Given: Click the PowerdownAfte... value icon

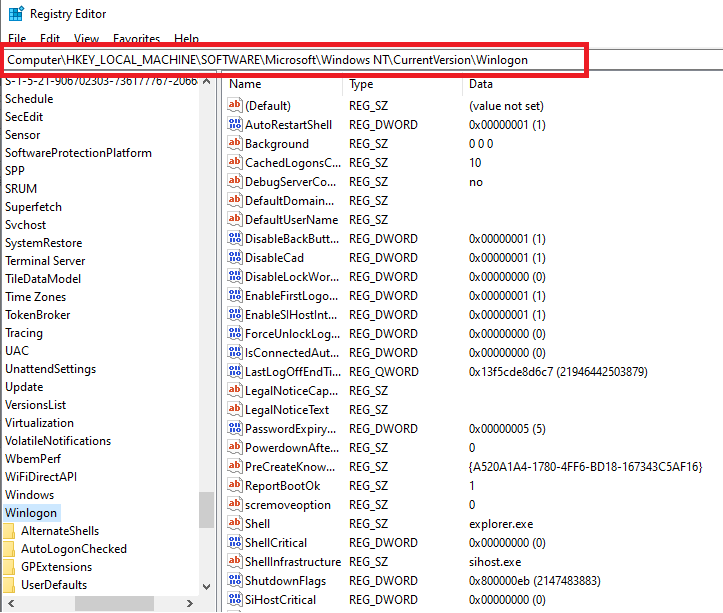Looking at the screenshot, I should pos(235,447).
